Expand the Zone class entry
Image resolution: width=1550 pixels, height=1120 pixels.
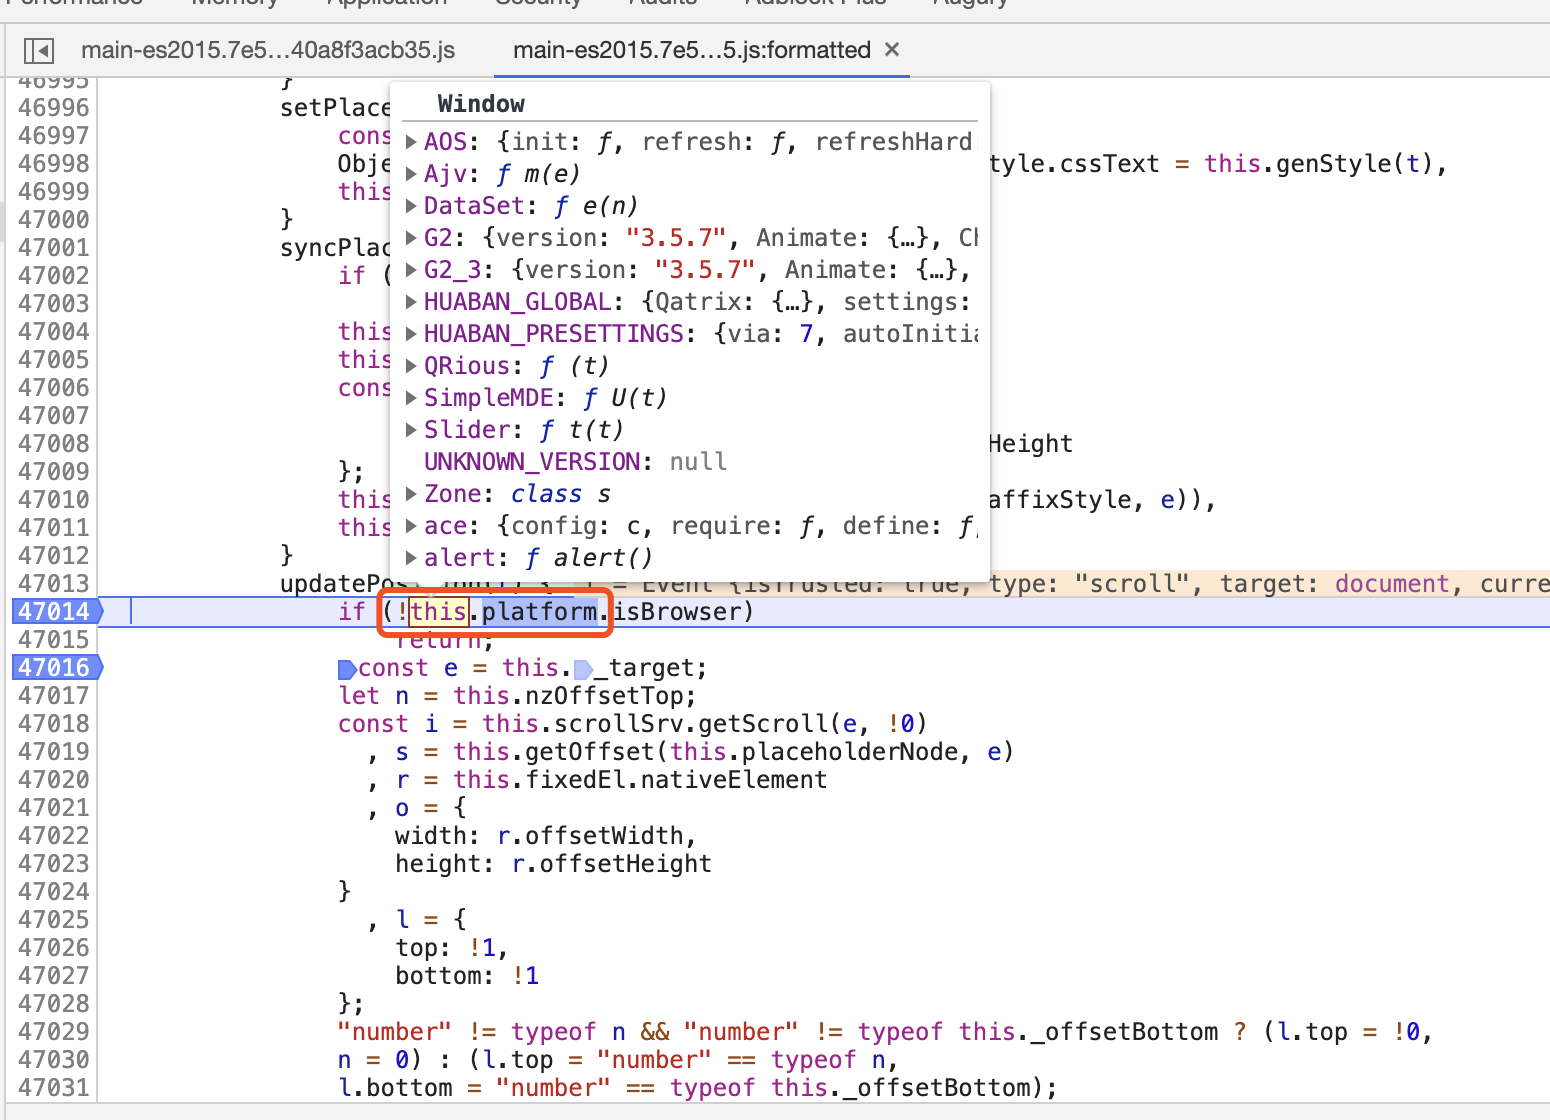[411, 493]
